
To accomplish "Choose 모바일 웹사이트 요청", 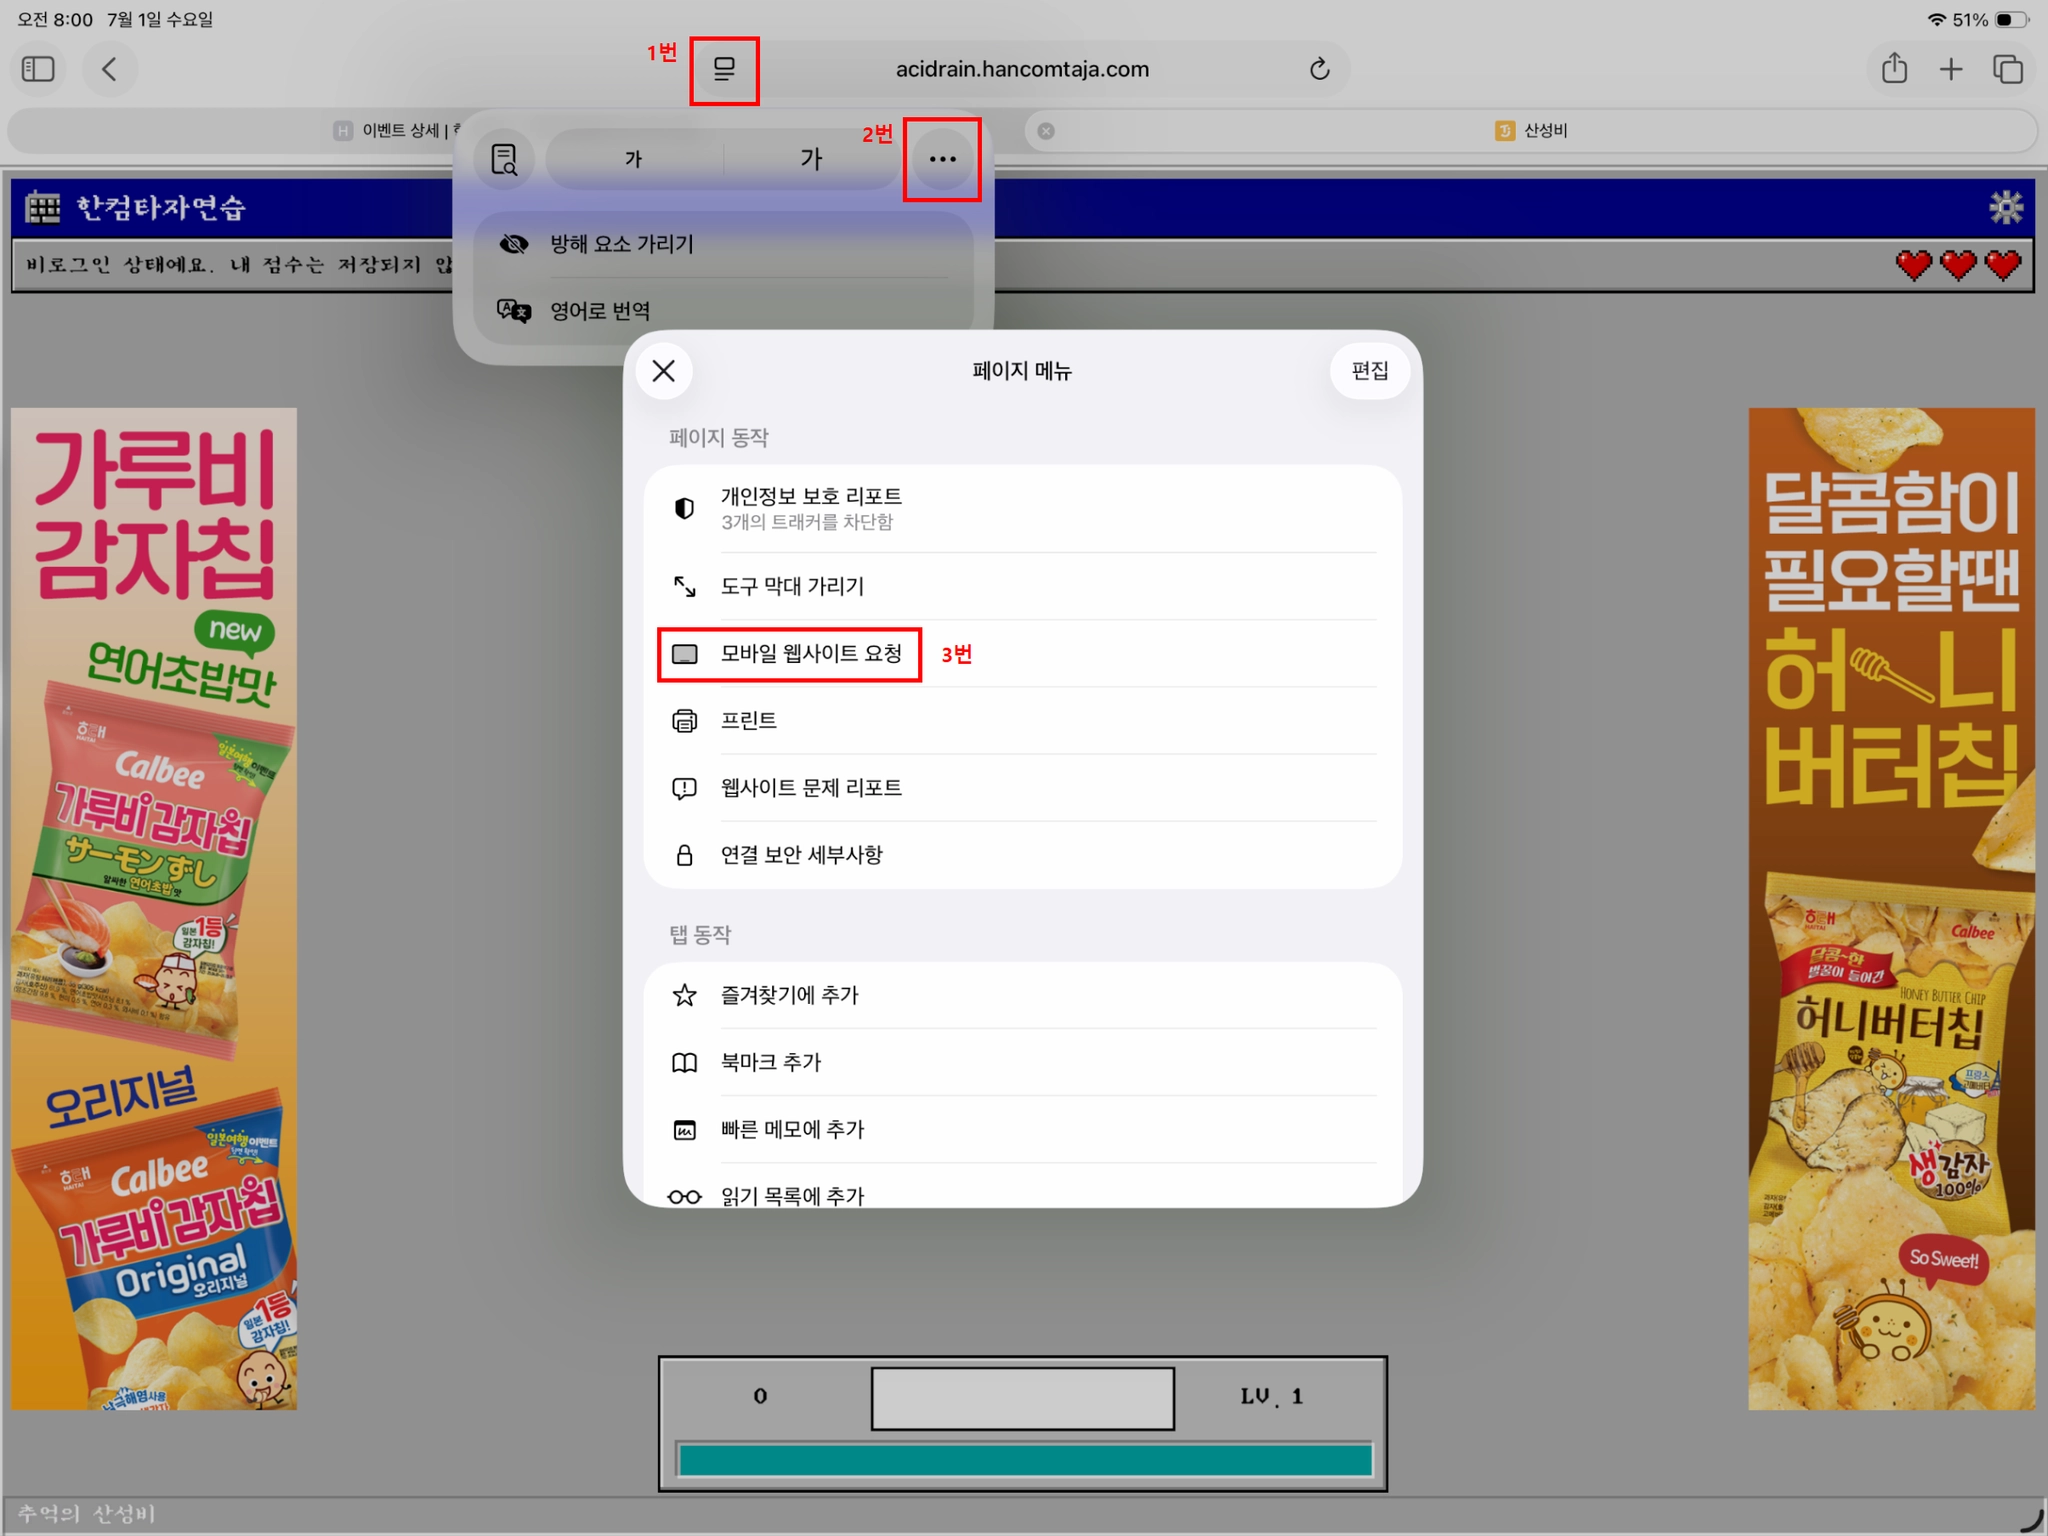I will [x=1022, y=654].
